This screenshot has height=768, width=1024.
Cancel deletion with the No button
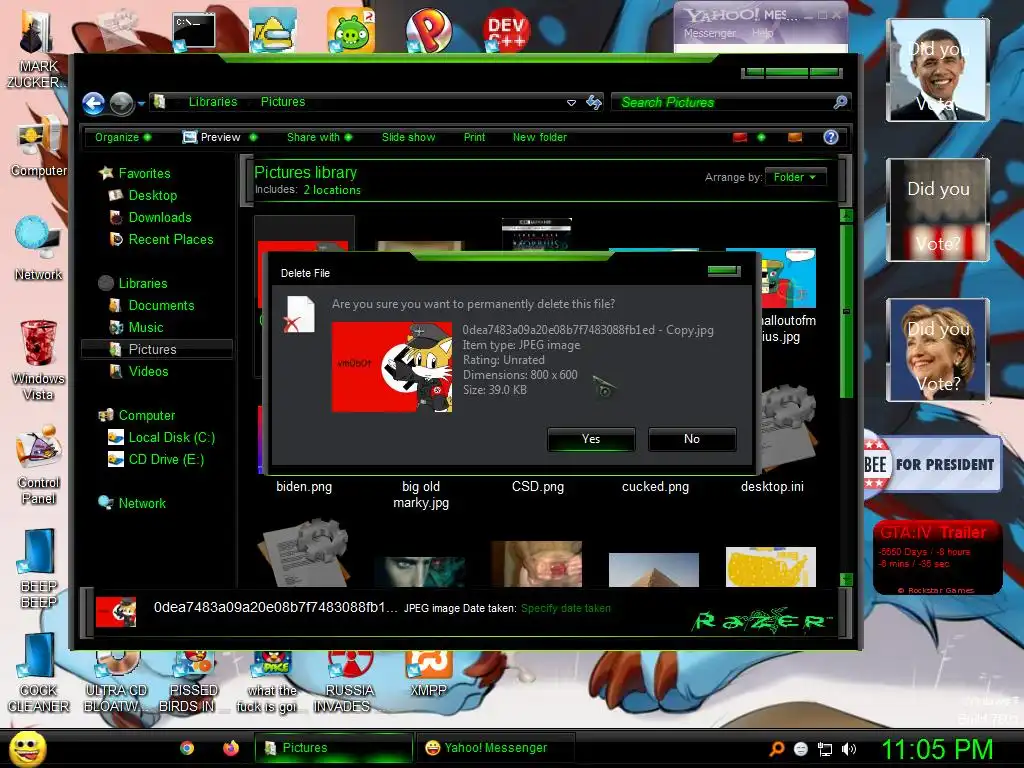(692, 439)
